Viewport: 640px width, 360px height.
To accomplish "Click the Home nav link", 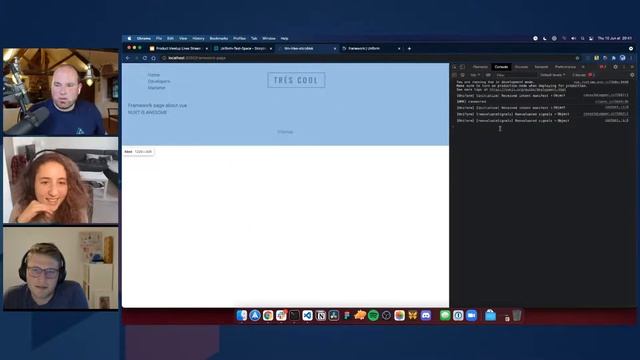I will point(154,75).
